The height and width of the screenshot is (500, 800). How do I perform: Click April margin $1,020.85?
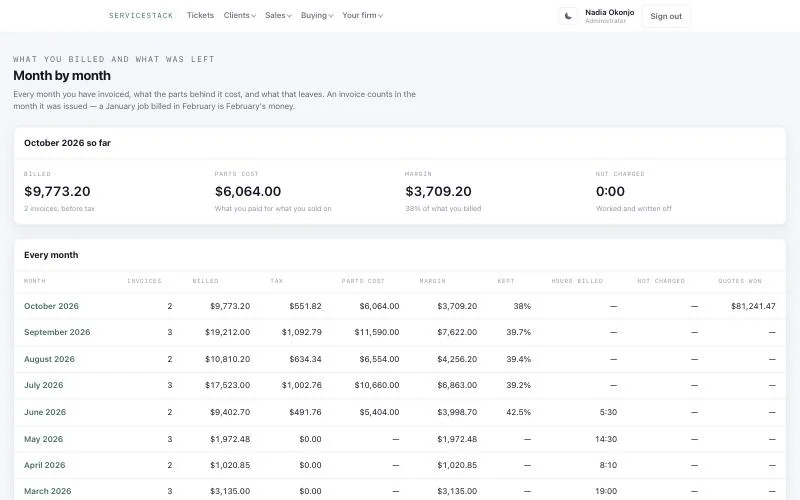click(457, 465)
